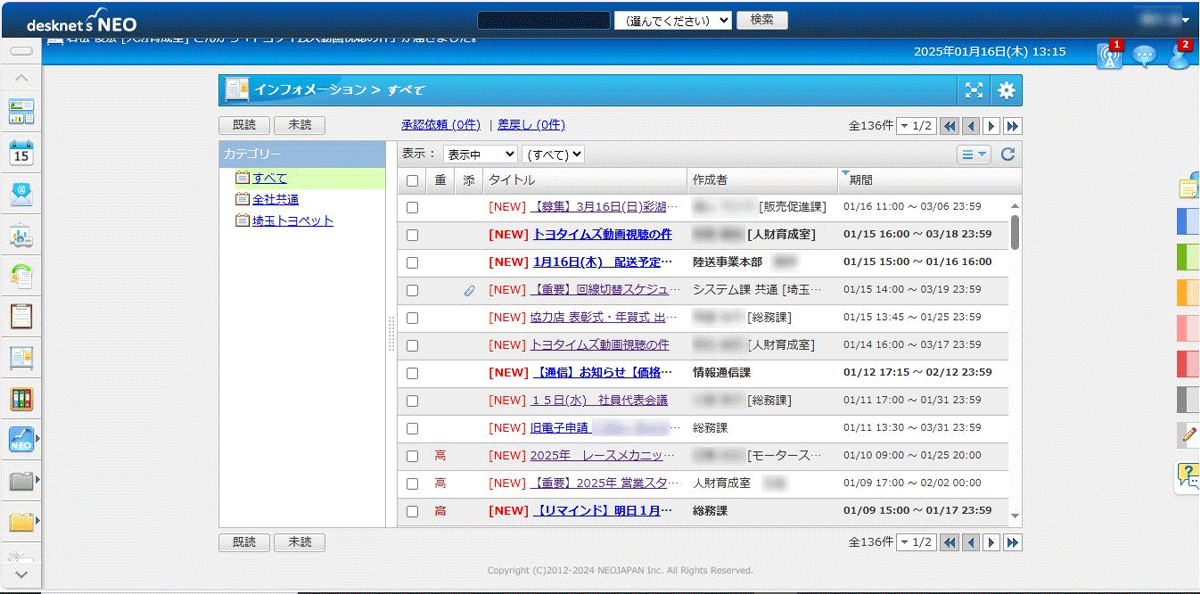Click the antenna notification icon with badge
Screen dimensions: 1200x594
coord(1109,56)
